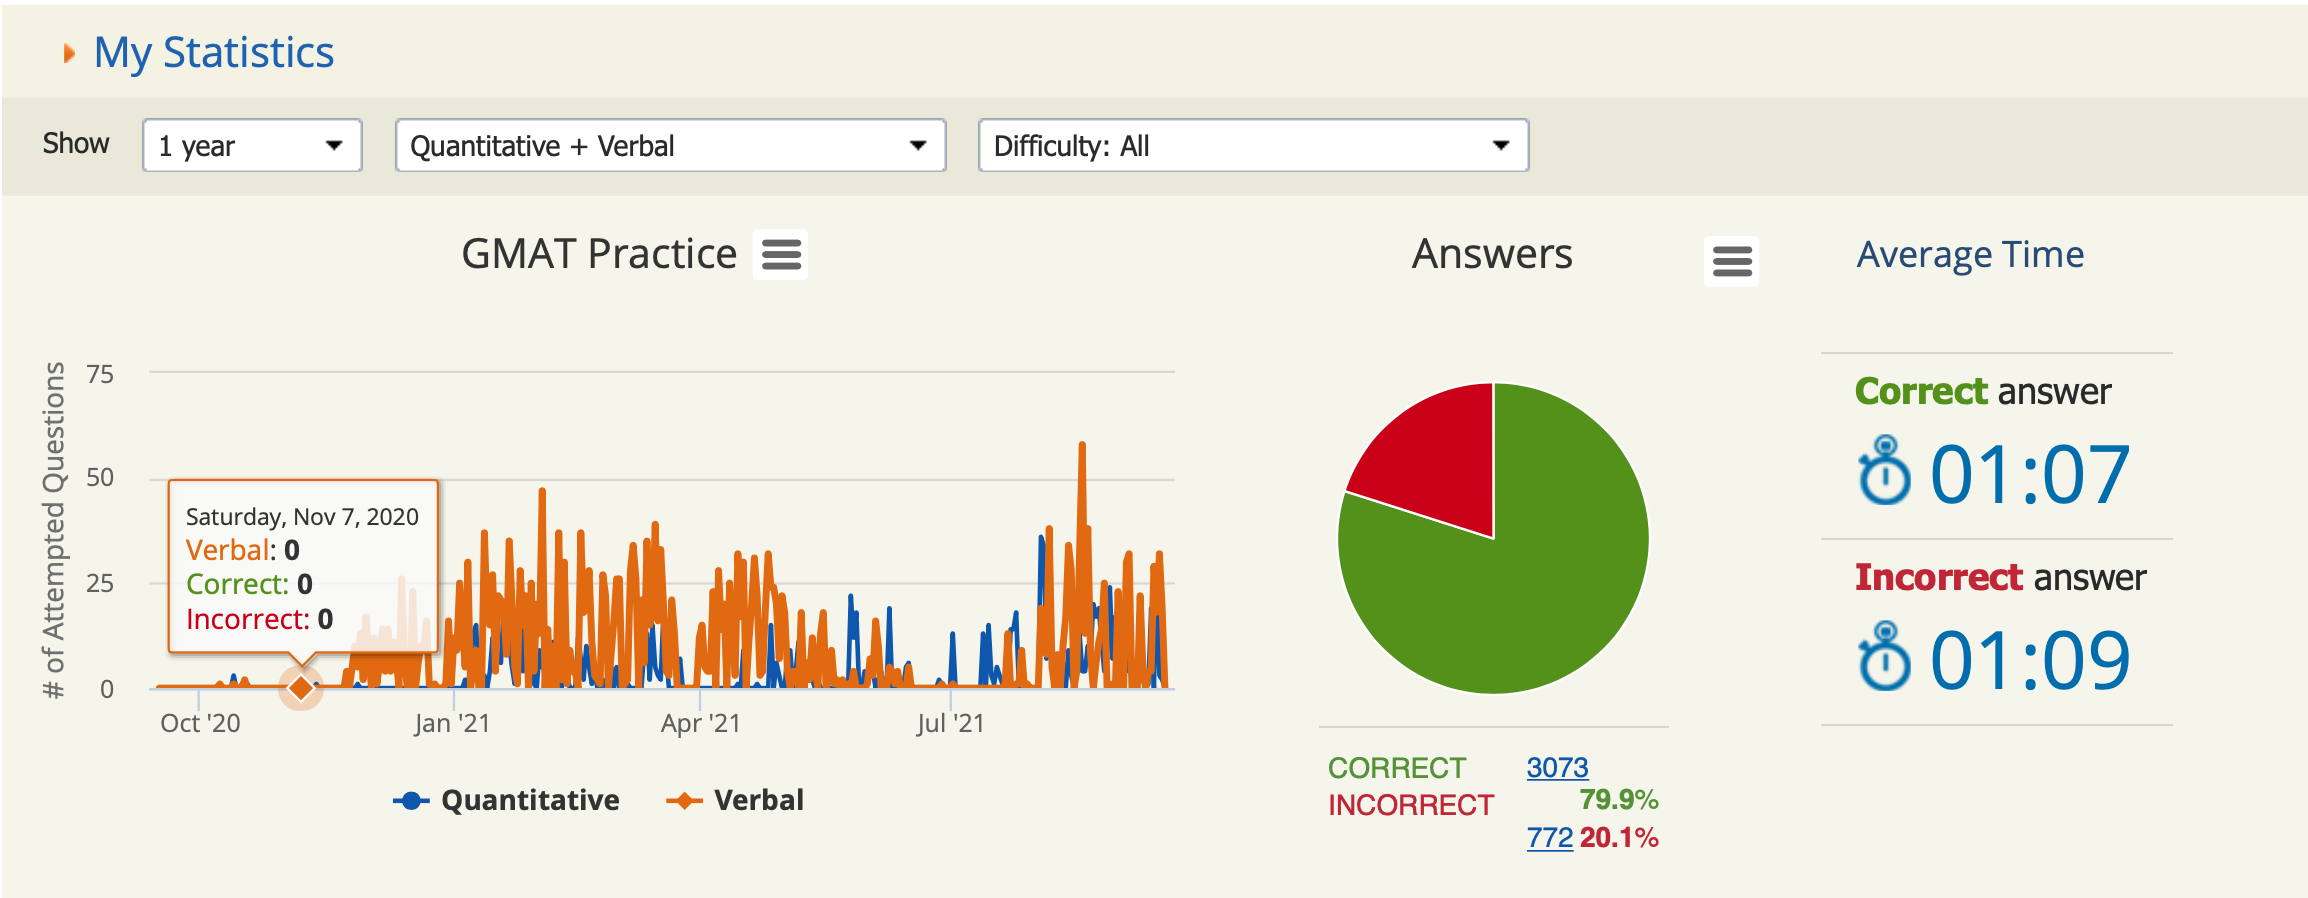Click the stopwatch icon for Incorrect answer time
The height and width of the screenshot is (898, 2308).
pos(1884,656)
